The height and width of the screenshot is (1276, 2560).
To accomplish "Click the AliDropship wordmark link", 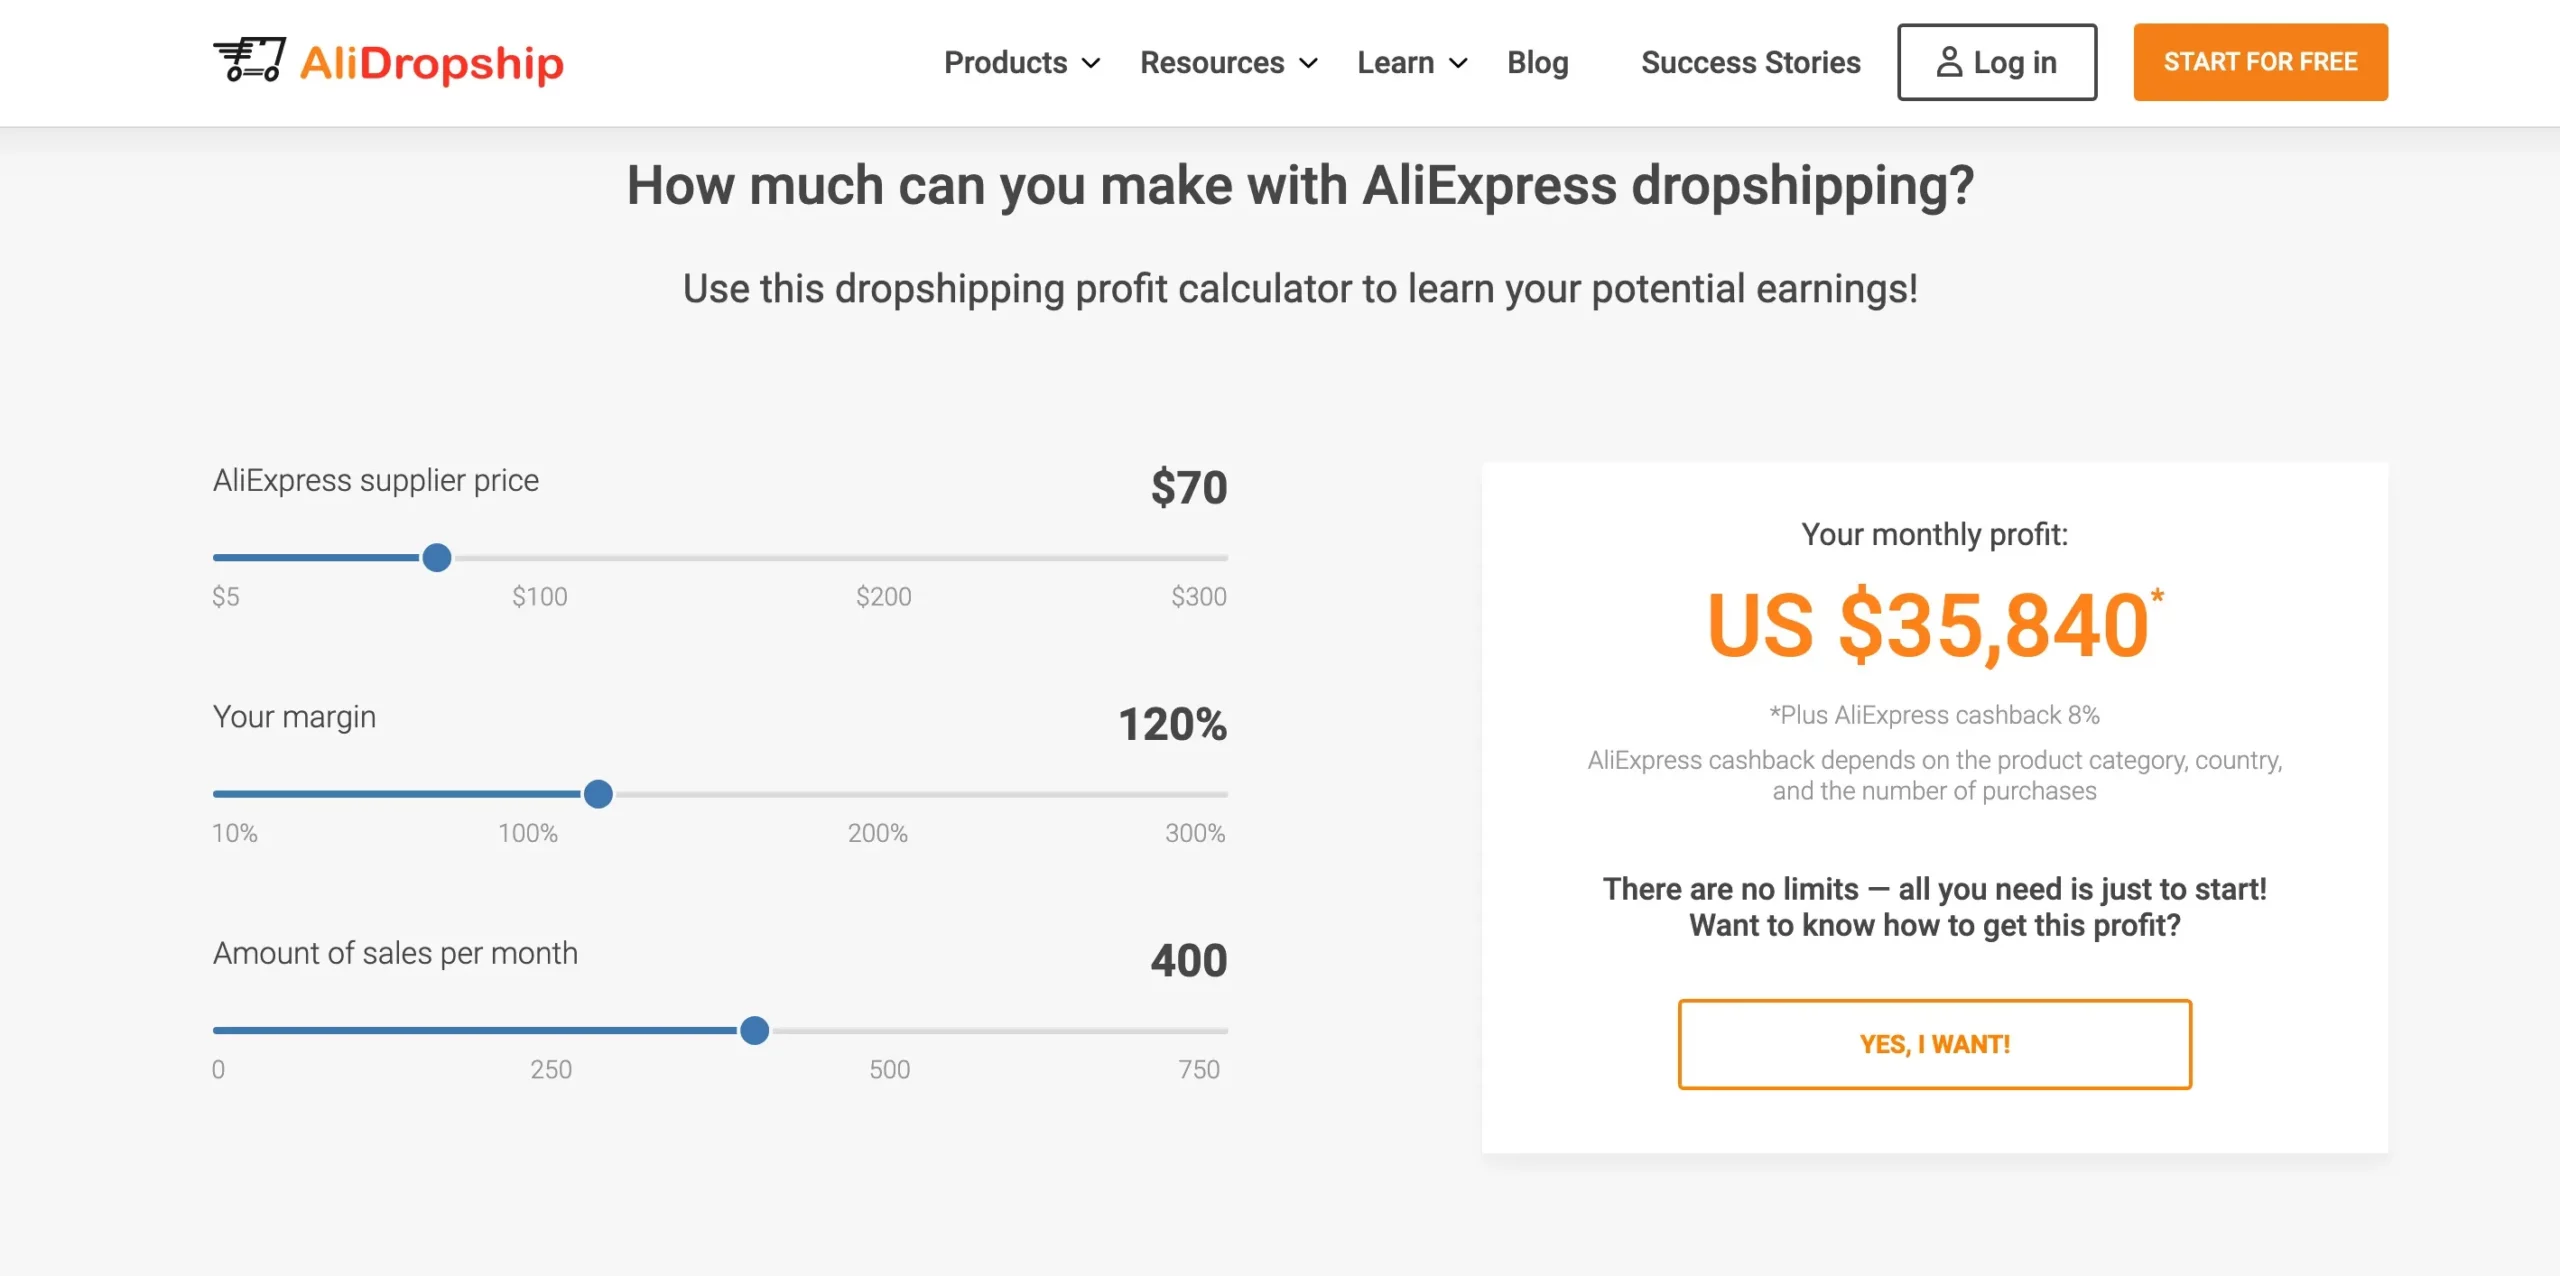I will click(x=432, y=63).
